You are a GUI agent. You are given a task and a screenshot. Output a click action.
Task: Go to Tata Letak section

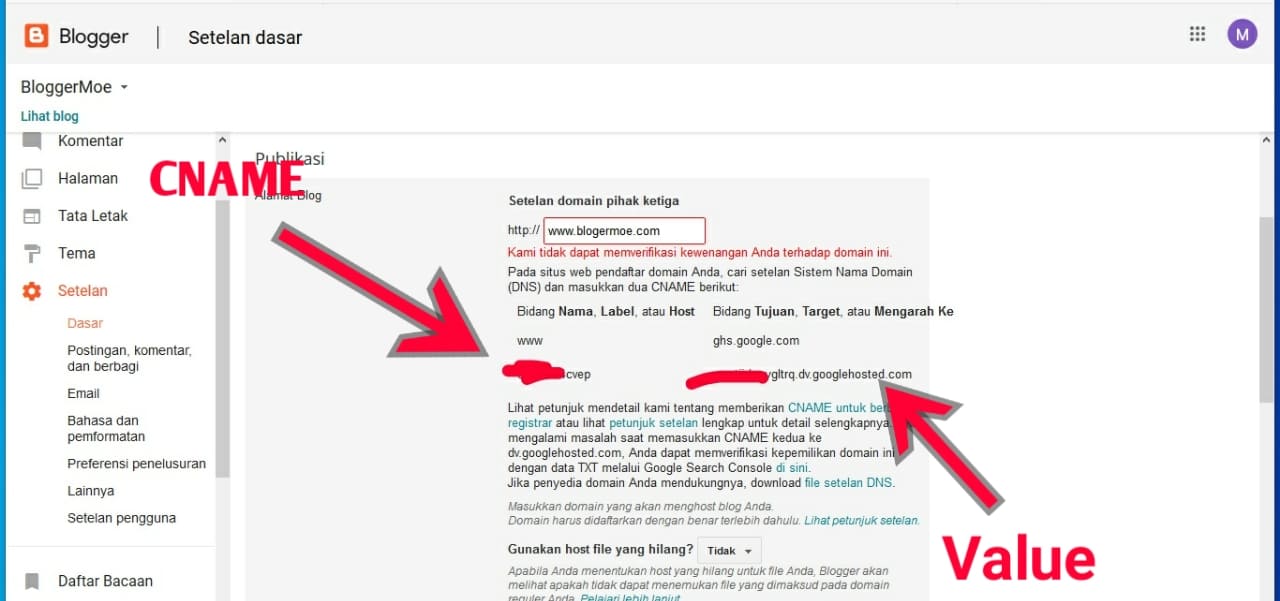(x=93, y=216)
